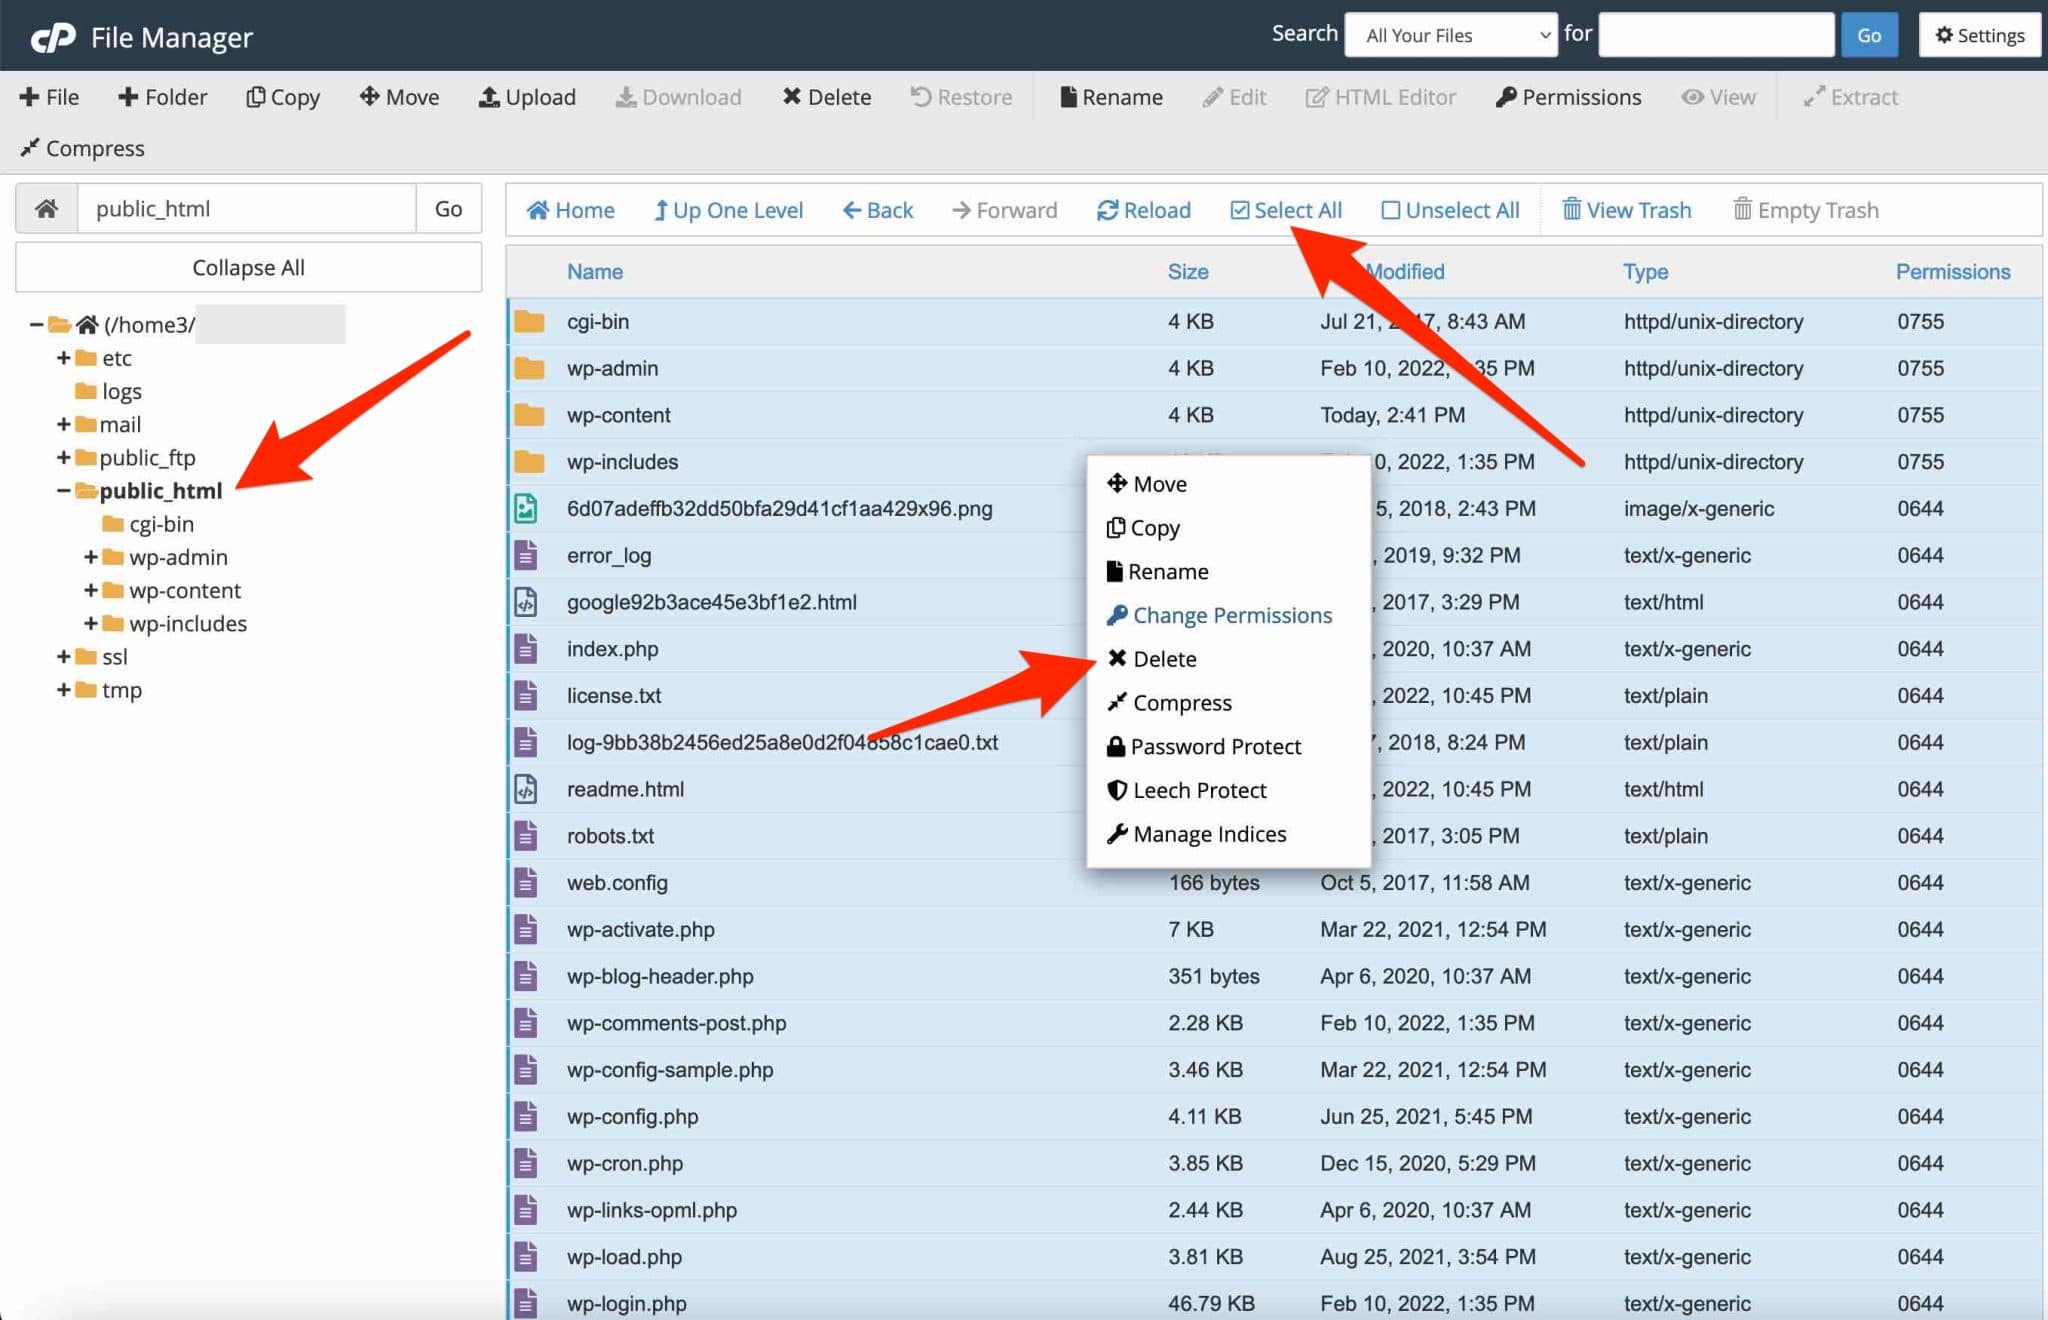Click Empty Trash button at top right
This screenshot has width=2048, height=1320.
pos(1805,209)
